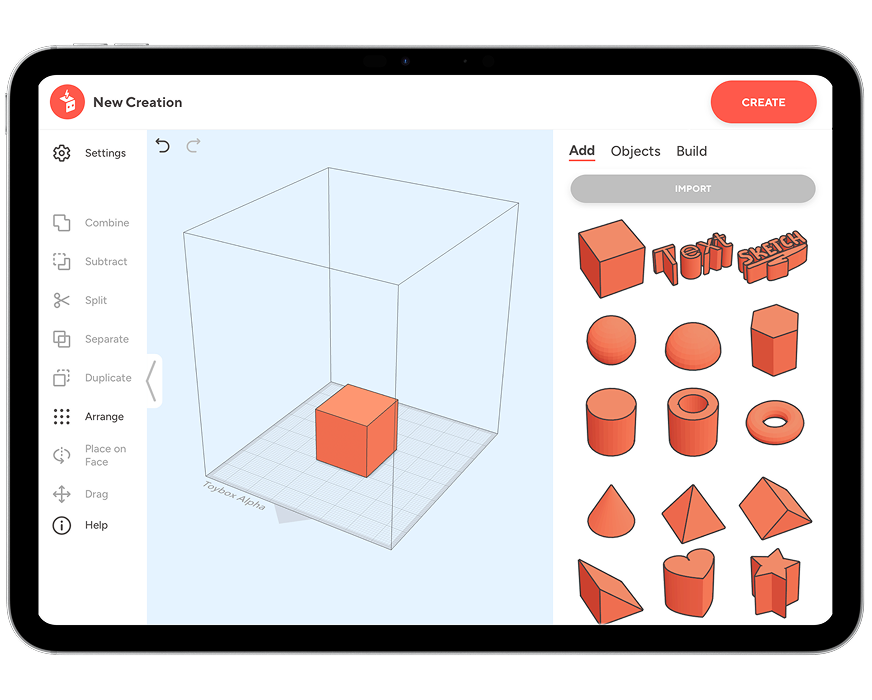Switch to the Add tab

582,151
